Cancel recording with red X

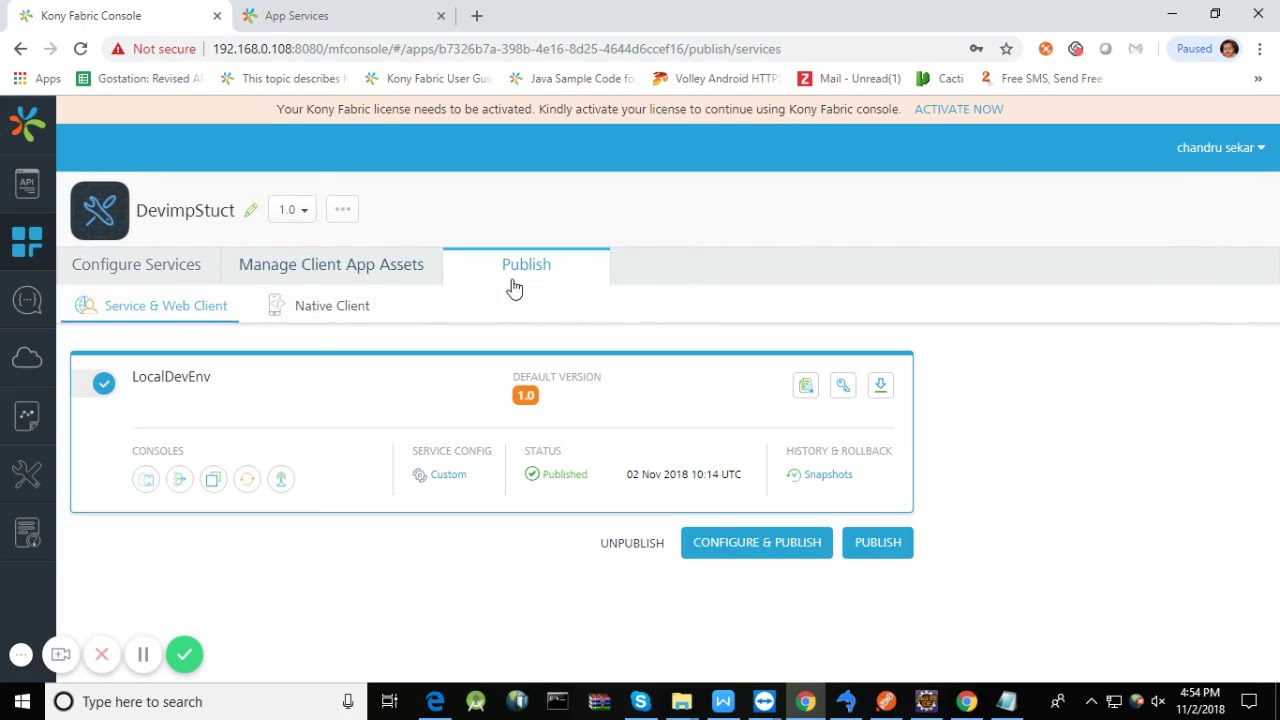pos(102,655)
